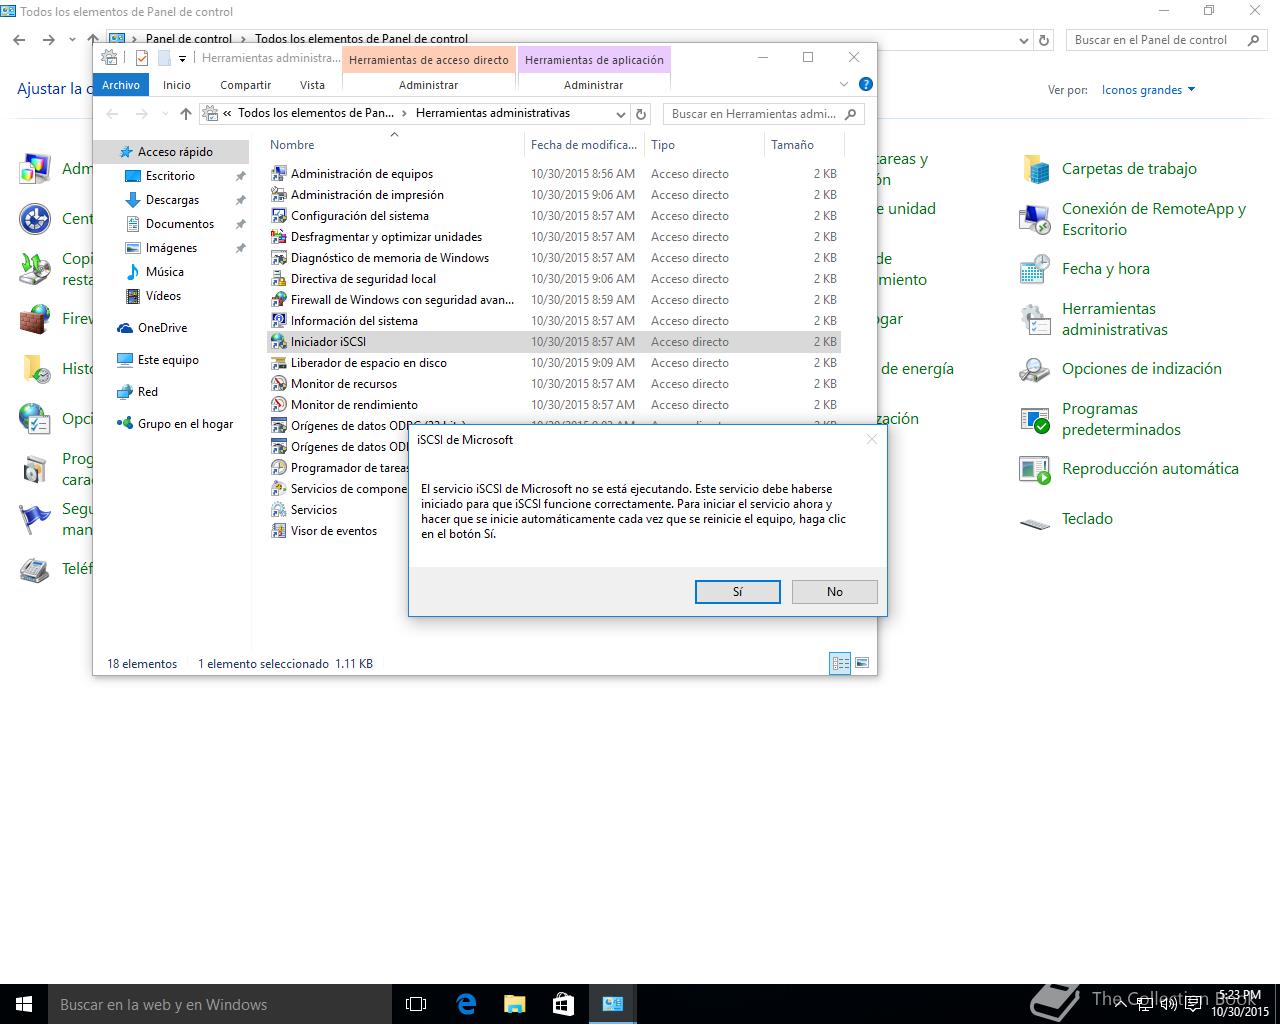Open Teclado in Control Panel

[1066, 519]
